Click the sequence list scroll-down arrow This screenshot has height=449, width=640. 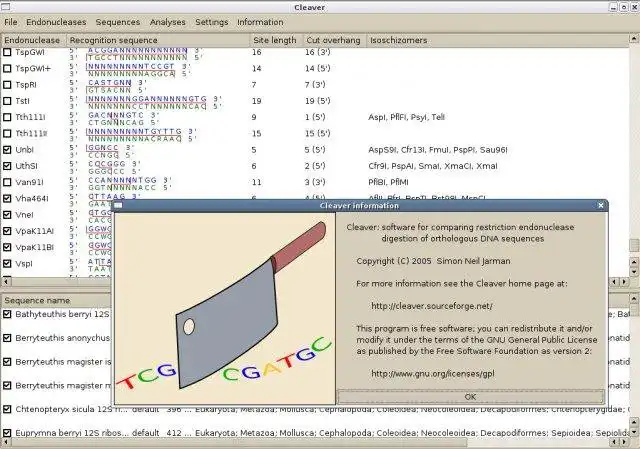pos(634,432)
